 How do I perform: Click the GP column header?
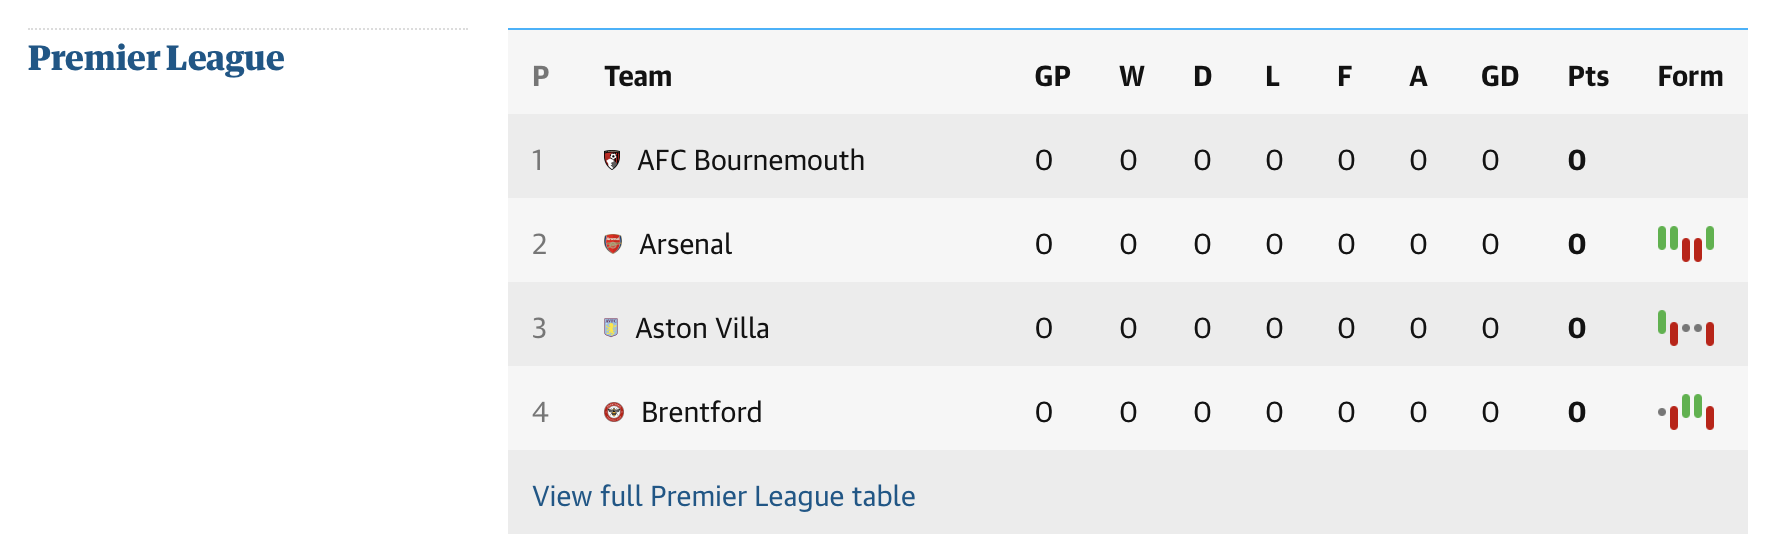[x=1052, y=77]
